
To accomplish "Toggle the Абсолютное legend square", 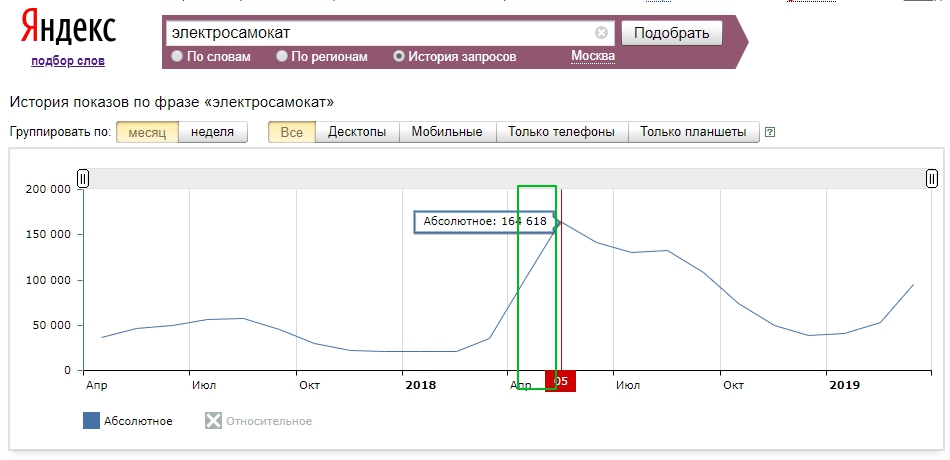I will [x=92, y=421].
